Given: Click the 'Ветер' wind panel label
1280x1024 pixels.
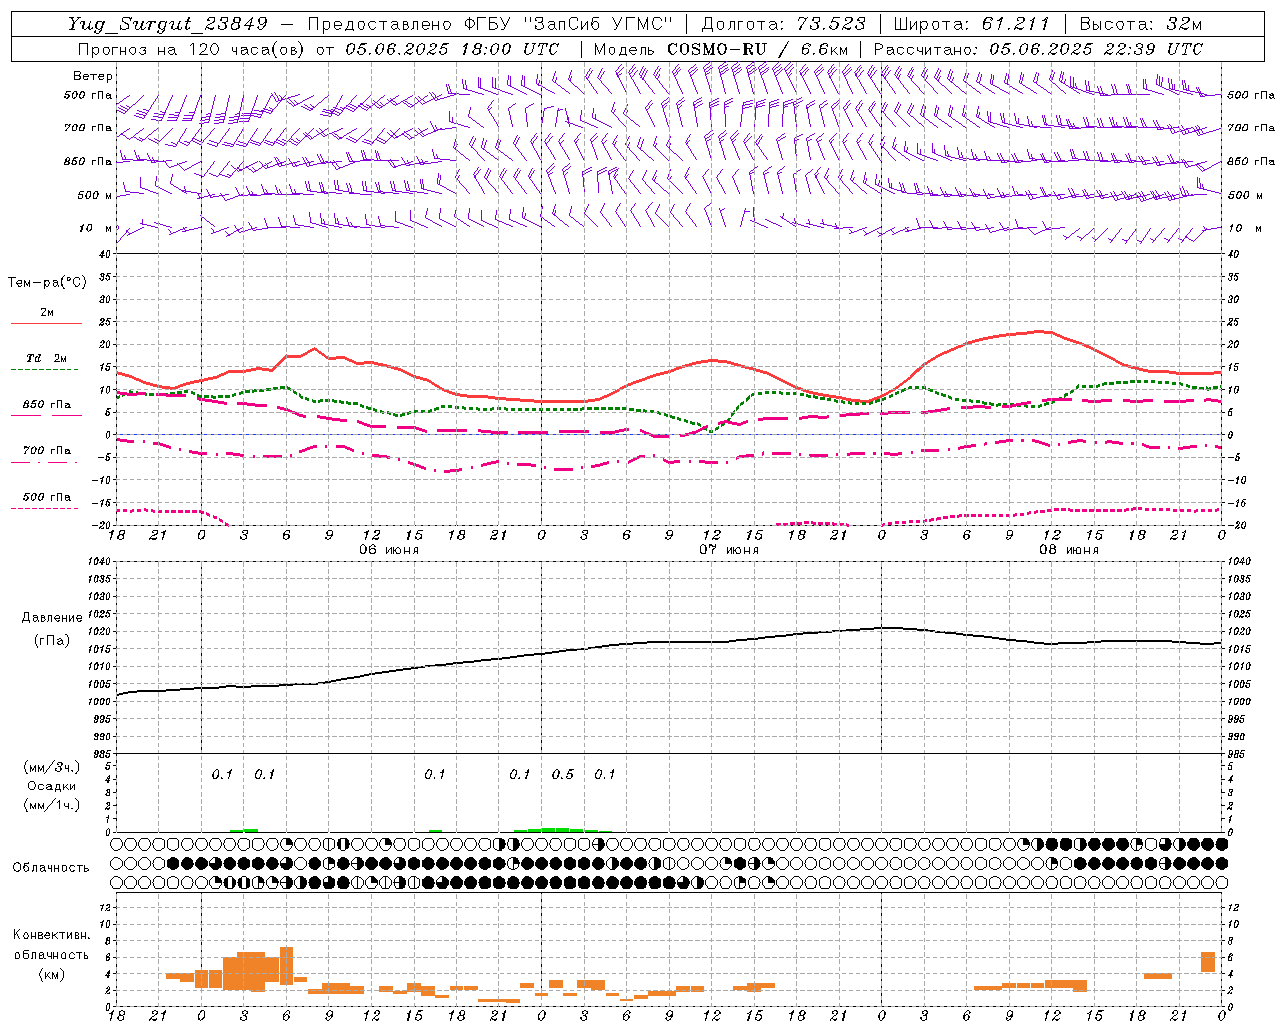Looking at the screenshot, I should [93, 76].
